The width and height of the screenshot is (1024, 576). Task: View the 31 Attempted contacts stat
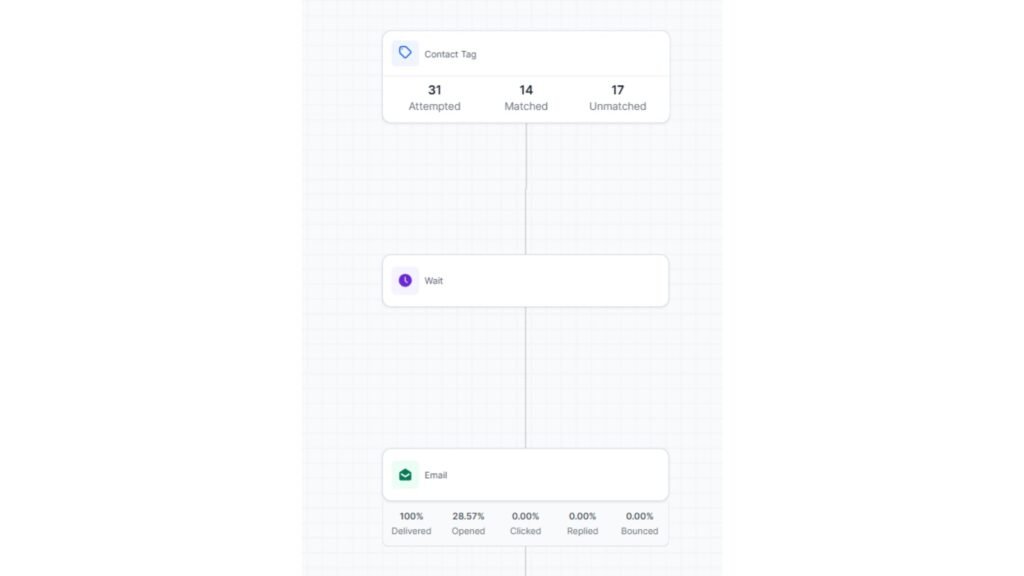(434, 97)
